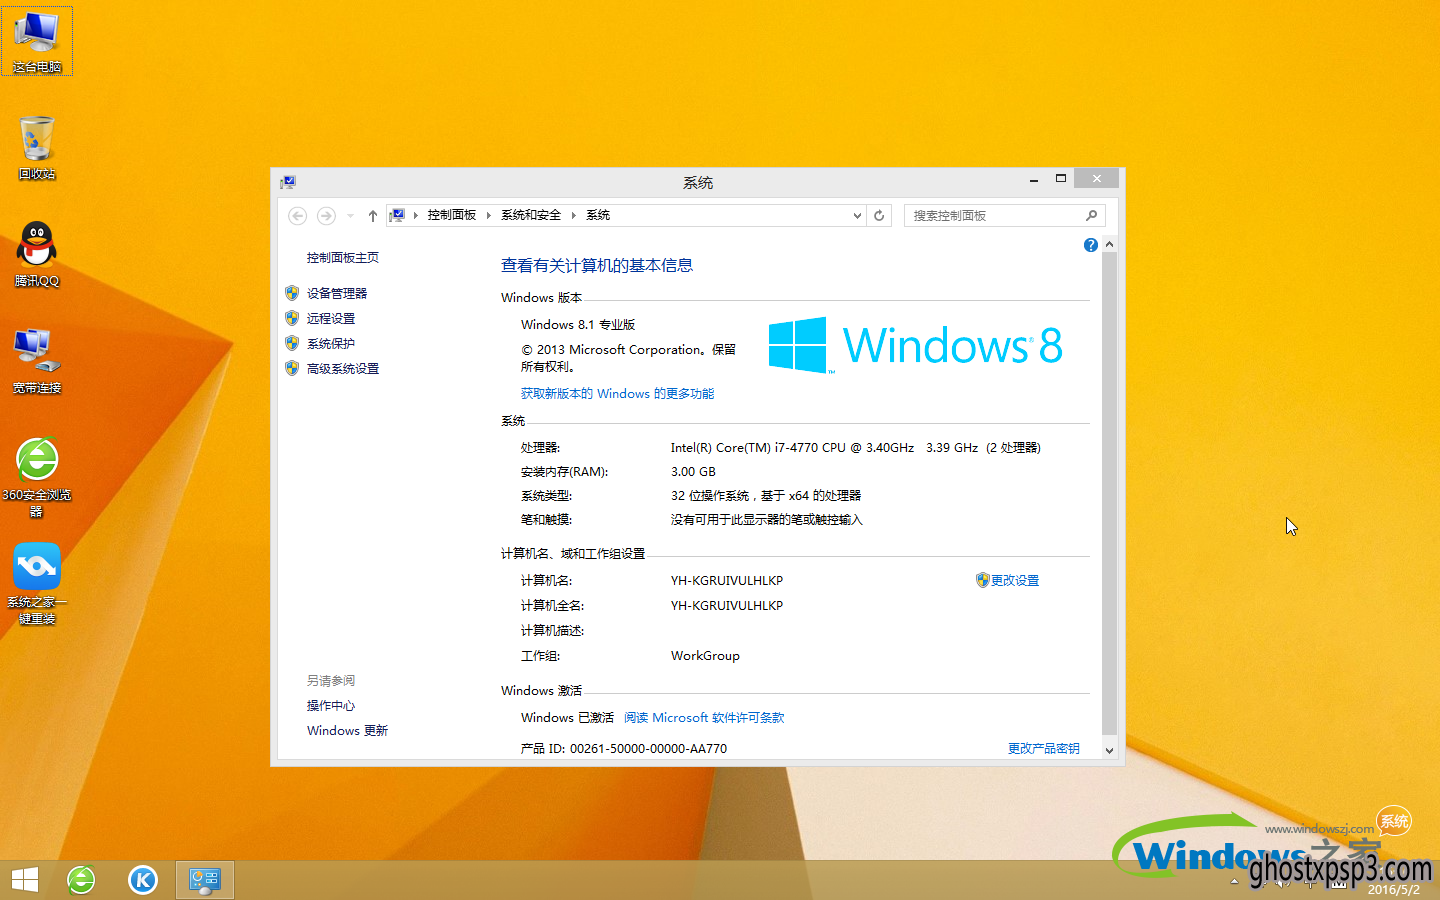
Task: Open the 回收站 recycle bin icon
Action: 37,147
